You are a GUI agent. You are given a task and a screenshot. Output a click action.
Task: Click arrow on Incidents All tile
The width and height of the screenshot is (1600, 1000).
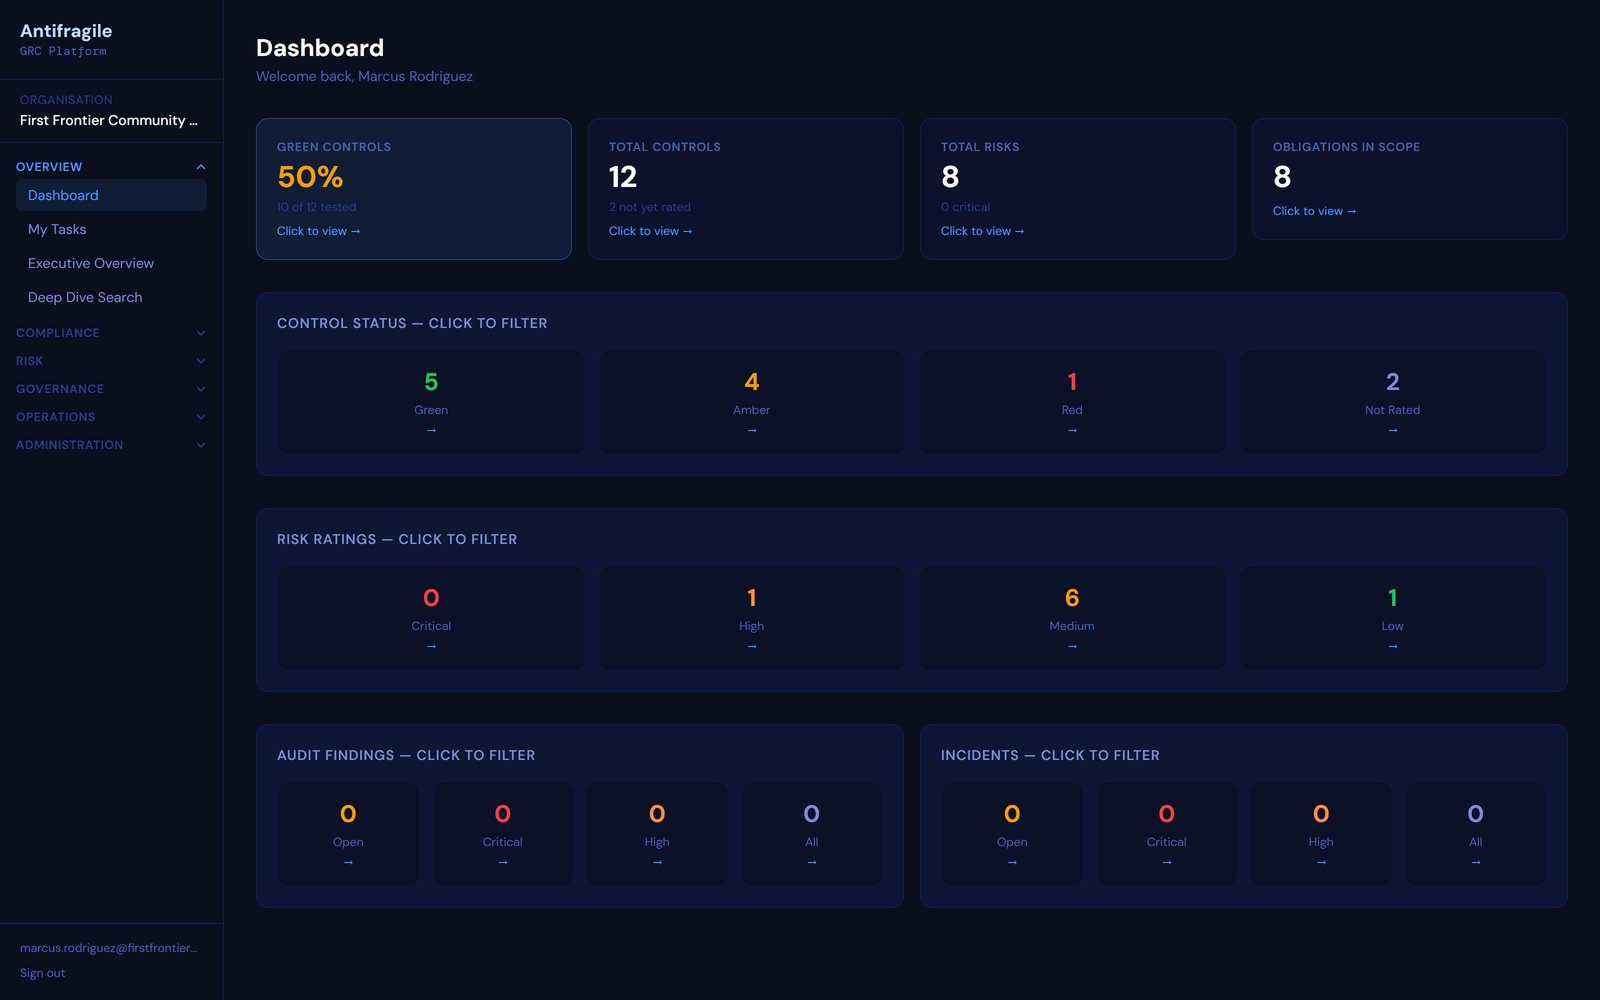pyautogui.click(x=1476, y=863)
